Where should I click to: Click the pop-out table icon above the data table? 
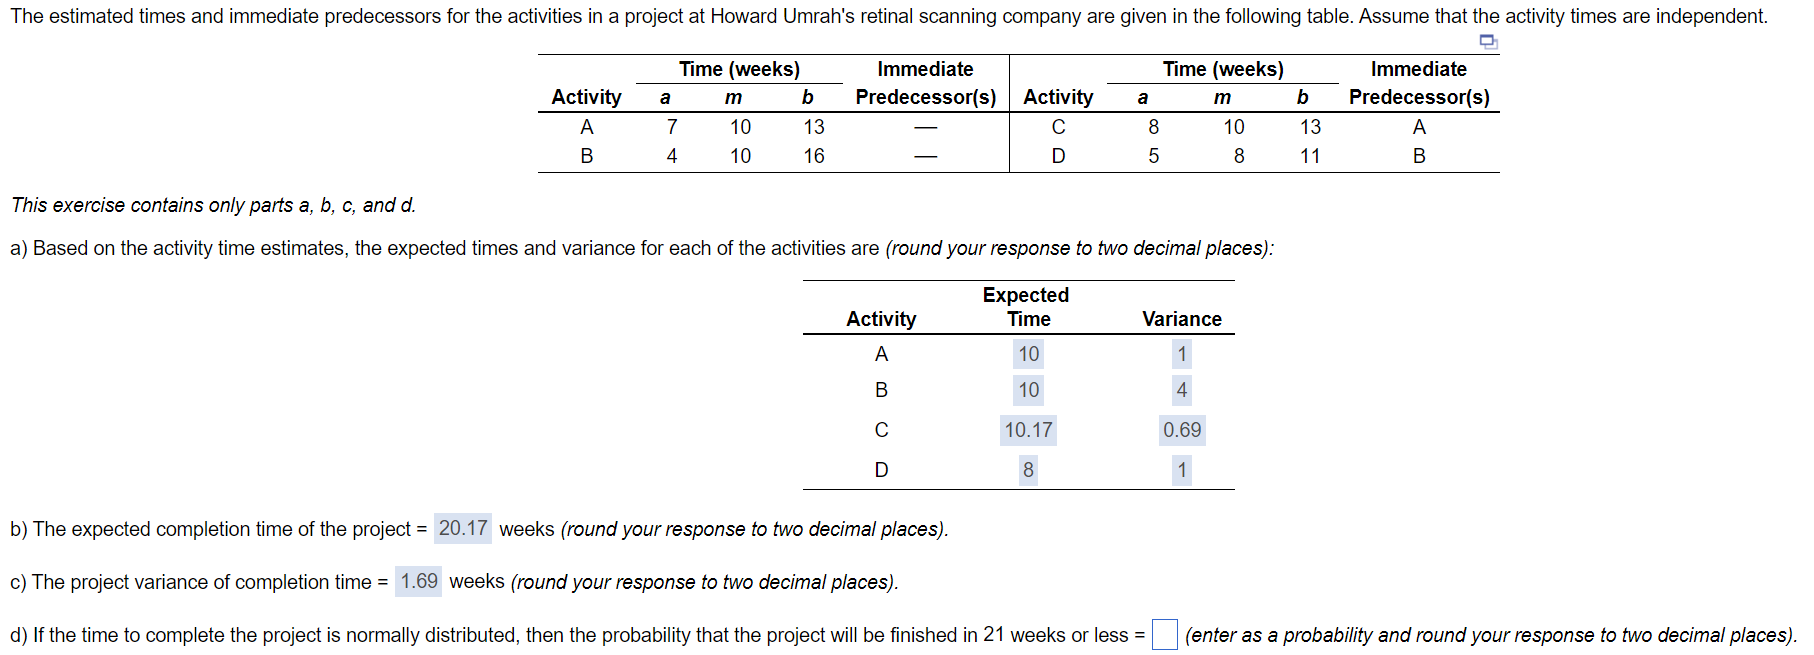(x=1488, y=42)
